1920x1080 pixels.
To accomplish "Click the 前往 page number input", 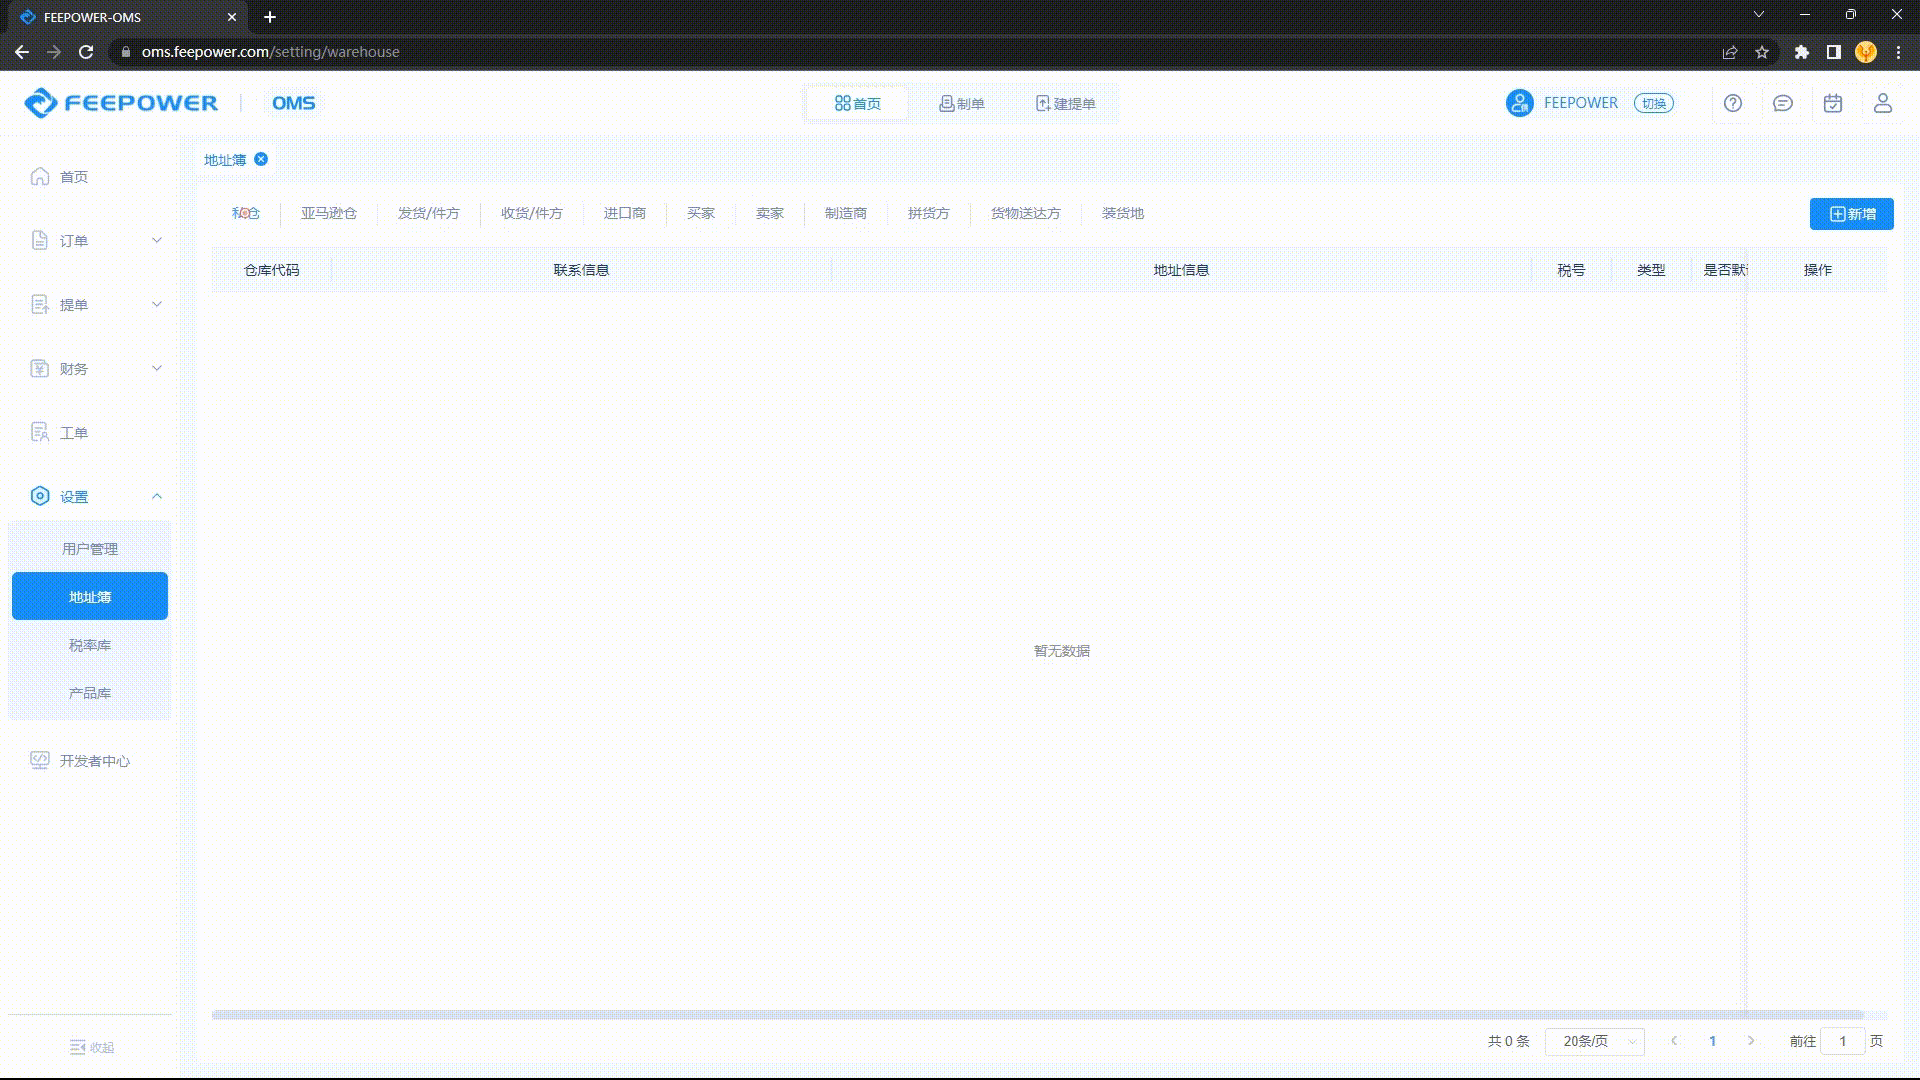I will [1843, 1041].
